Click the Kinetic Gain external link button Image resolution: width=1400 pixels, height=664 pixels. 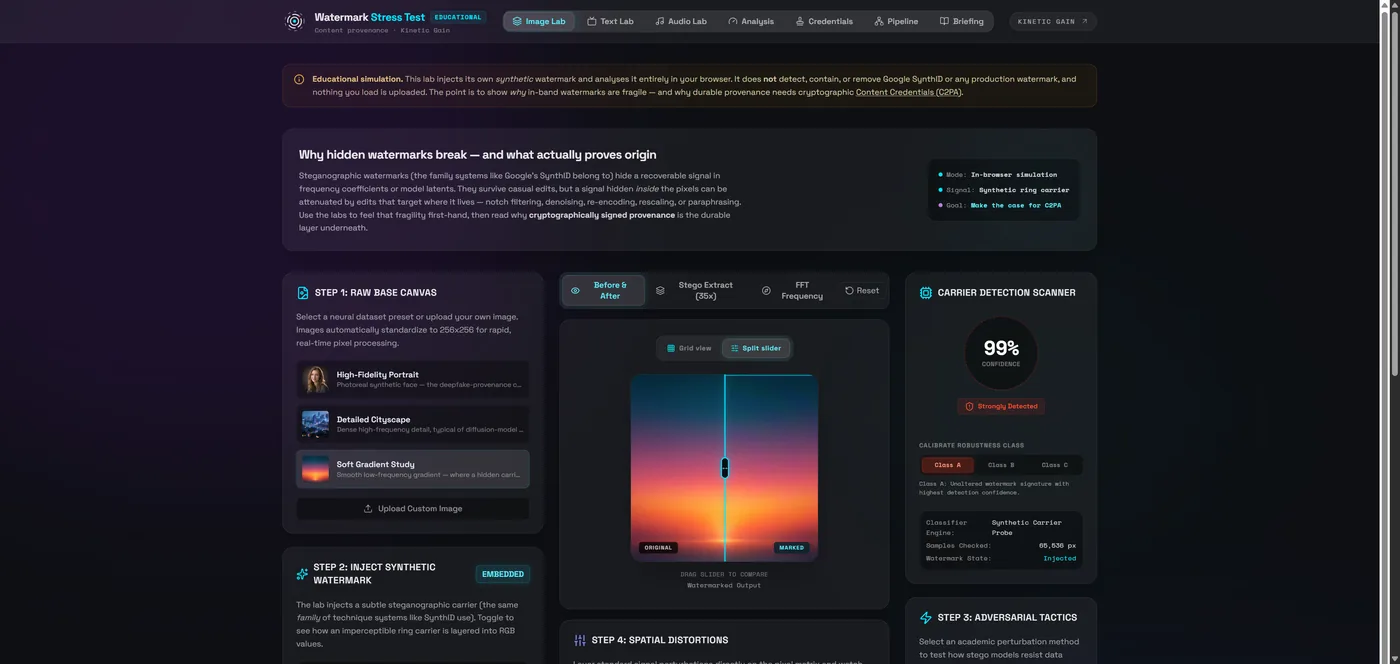click(1052, 21)
